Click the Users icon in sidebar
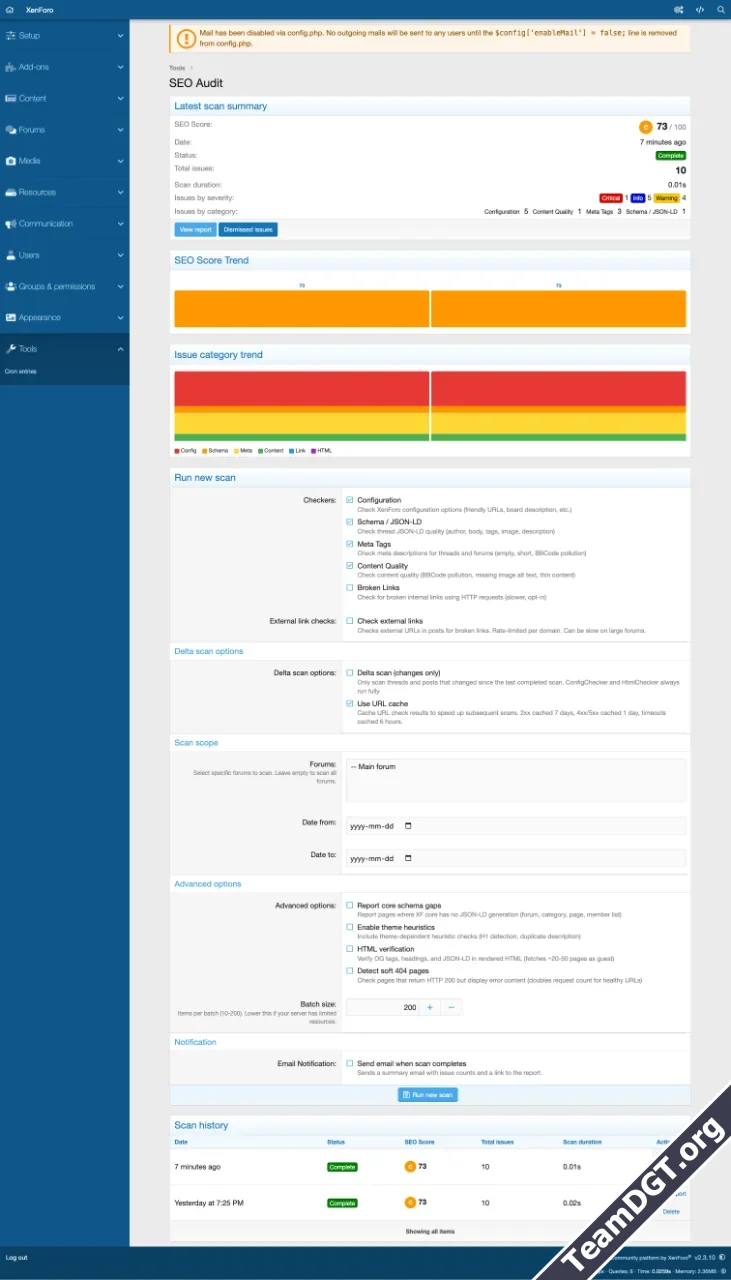Image resolution: width=731 pixels, height=1280 pixels. click(x=10, y=255)
